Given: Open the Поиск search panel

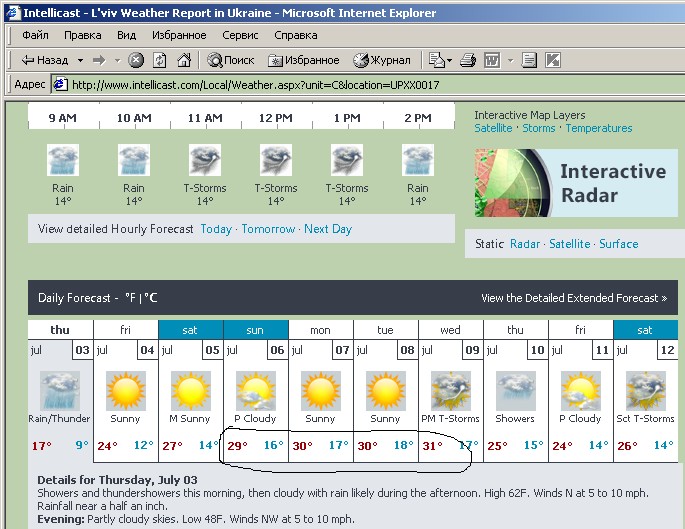Looking at the screenshot, I should pos(230,60).
